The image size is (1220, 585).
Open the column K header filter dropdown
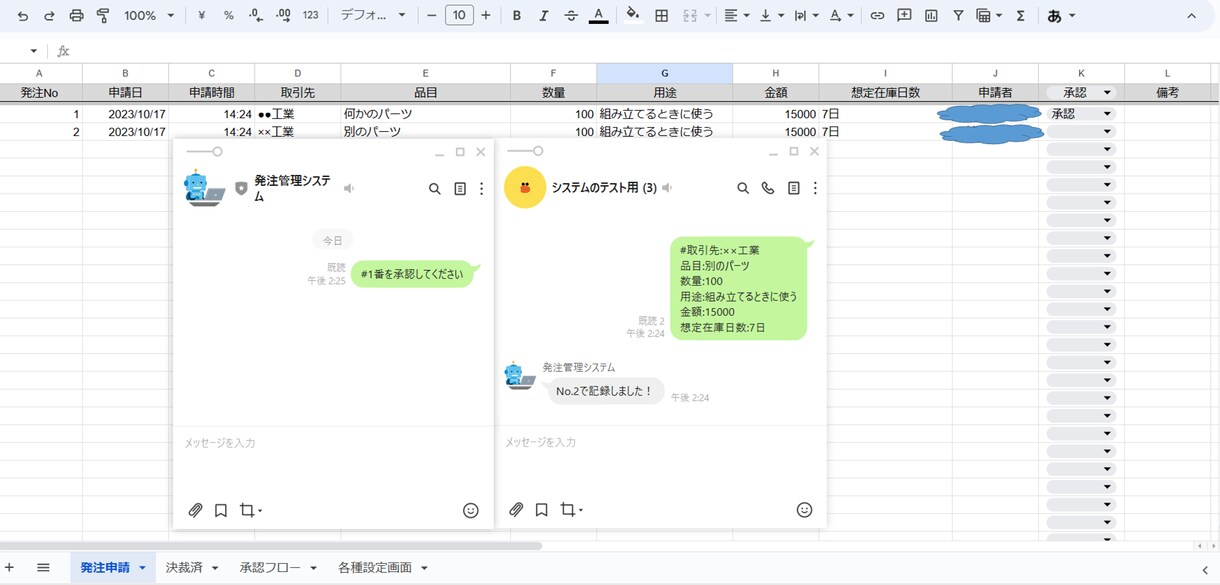(1107, 93)
